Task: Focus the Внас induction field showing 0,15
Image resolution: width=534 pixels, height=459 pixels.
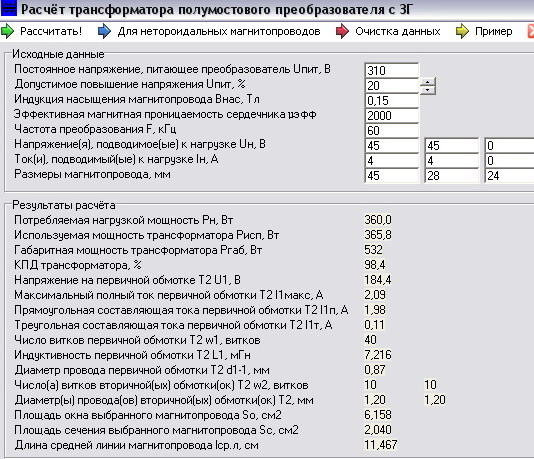Action: [392, 100]
